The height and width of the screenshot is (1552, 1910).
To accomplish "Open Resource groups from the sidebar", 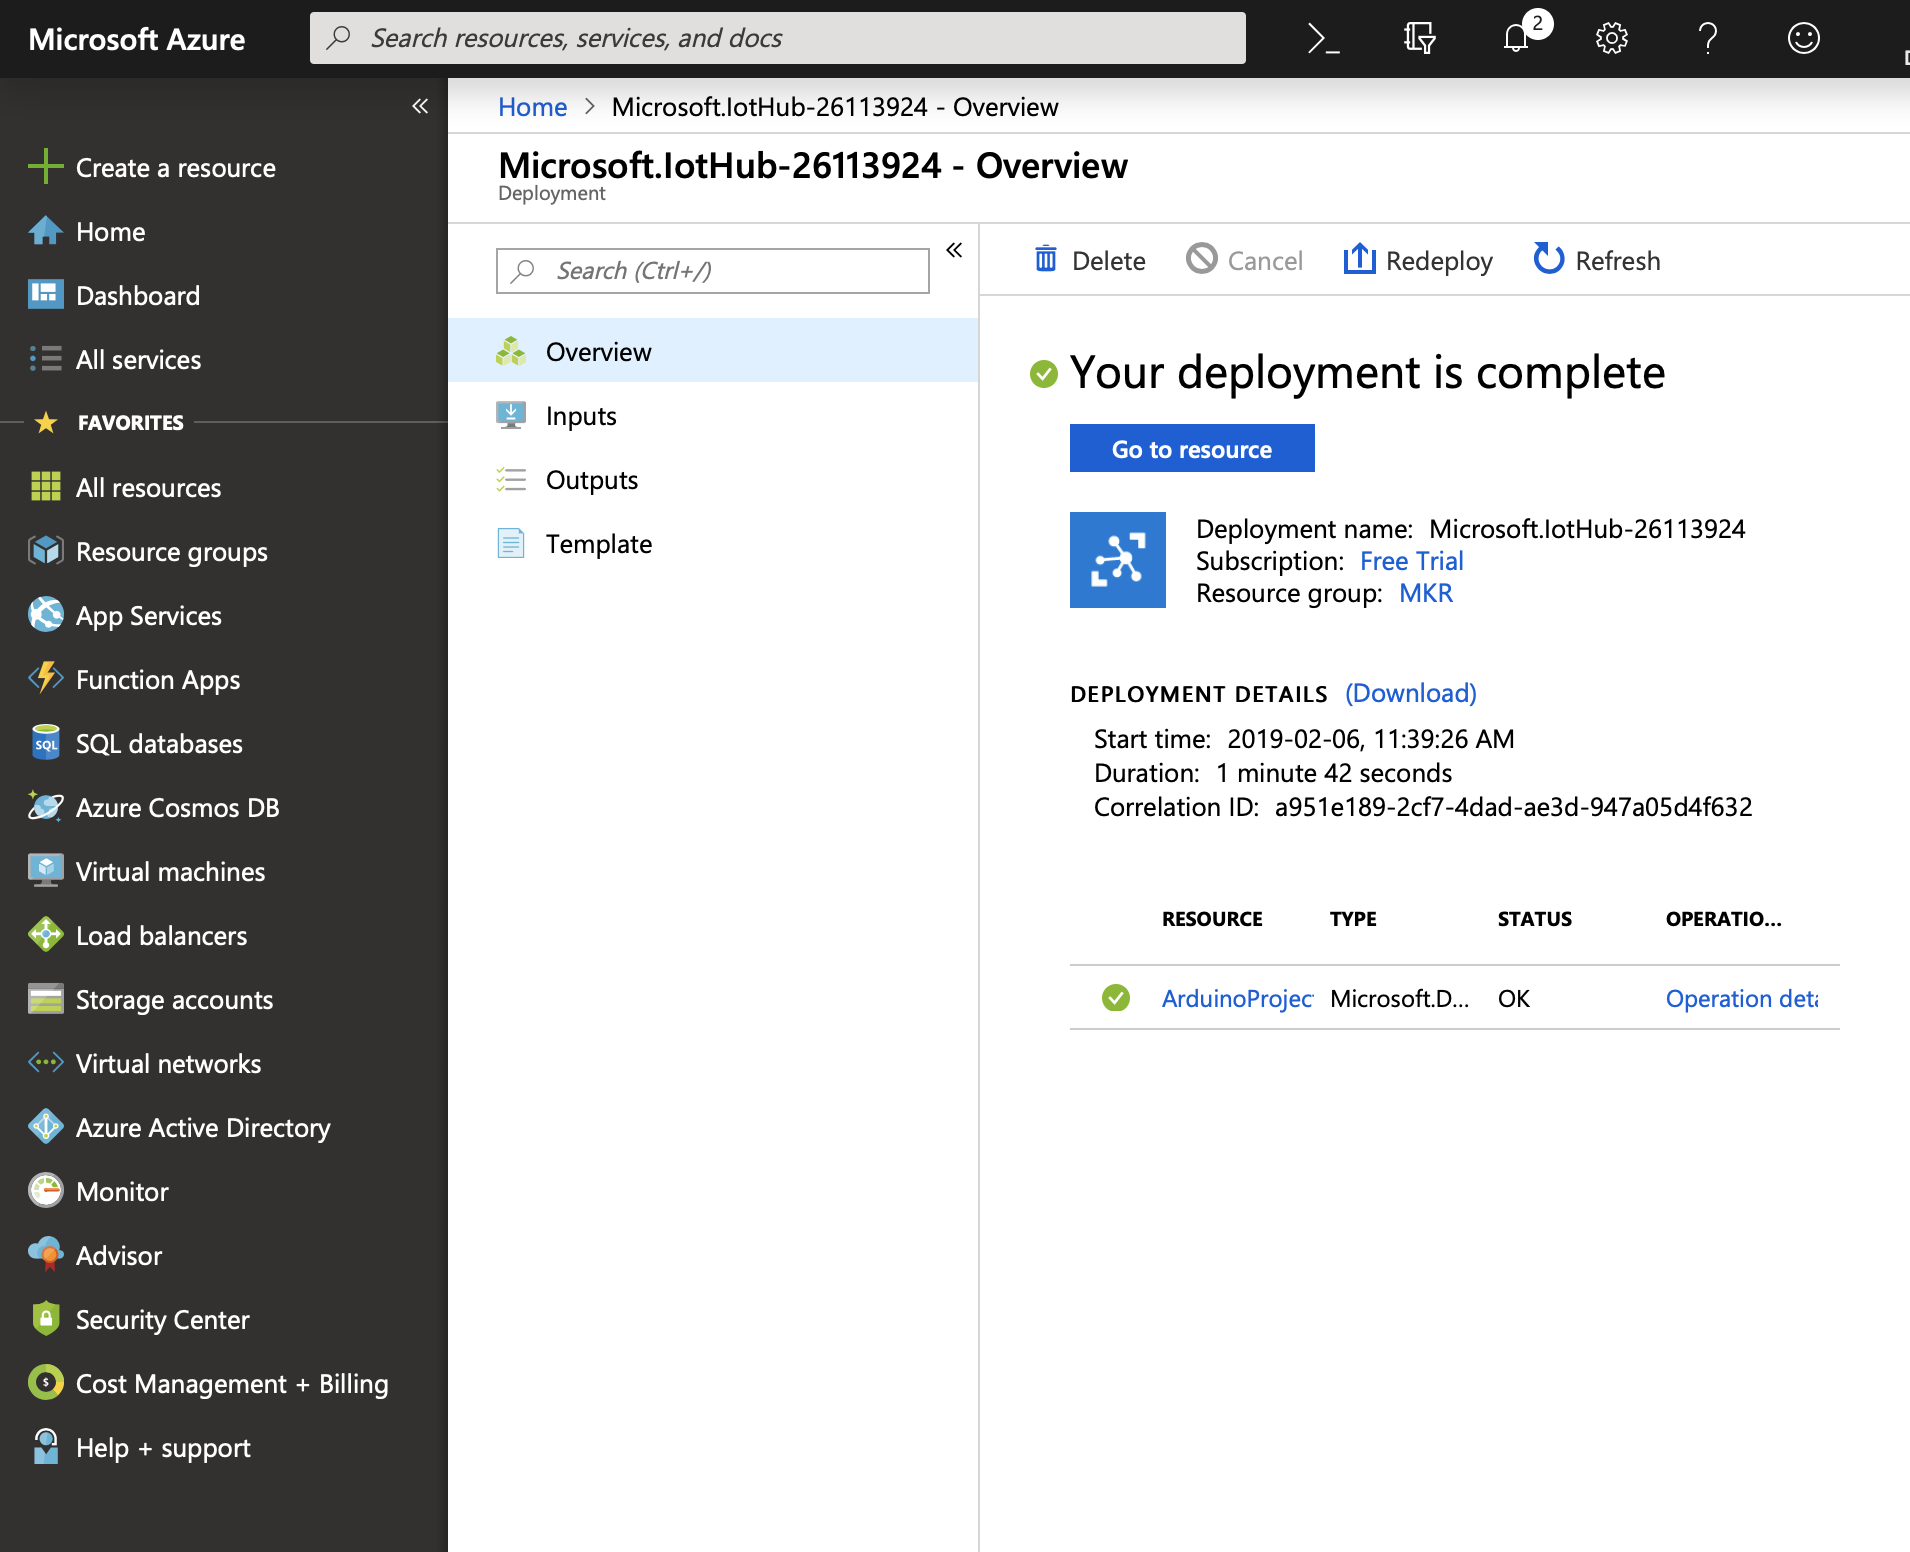I will (x=170, y=551).
